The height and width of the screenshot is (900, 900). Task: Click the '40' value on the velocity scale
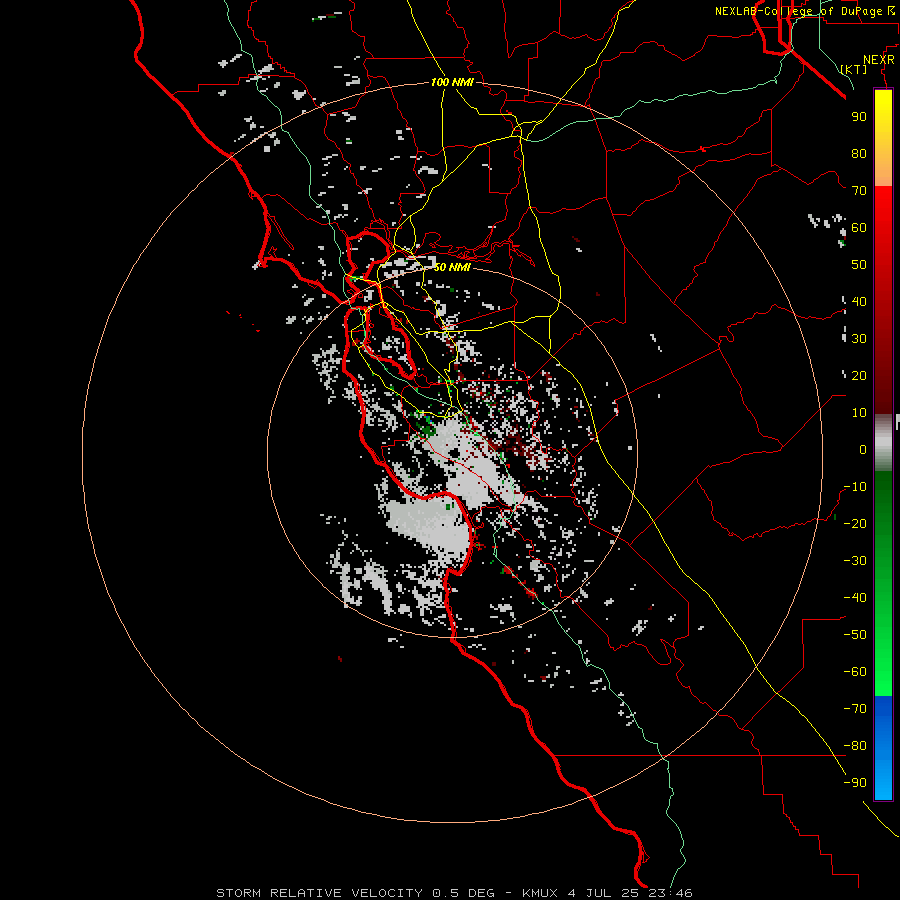[859, 302]
